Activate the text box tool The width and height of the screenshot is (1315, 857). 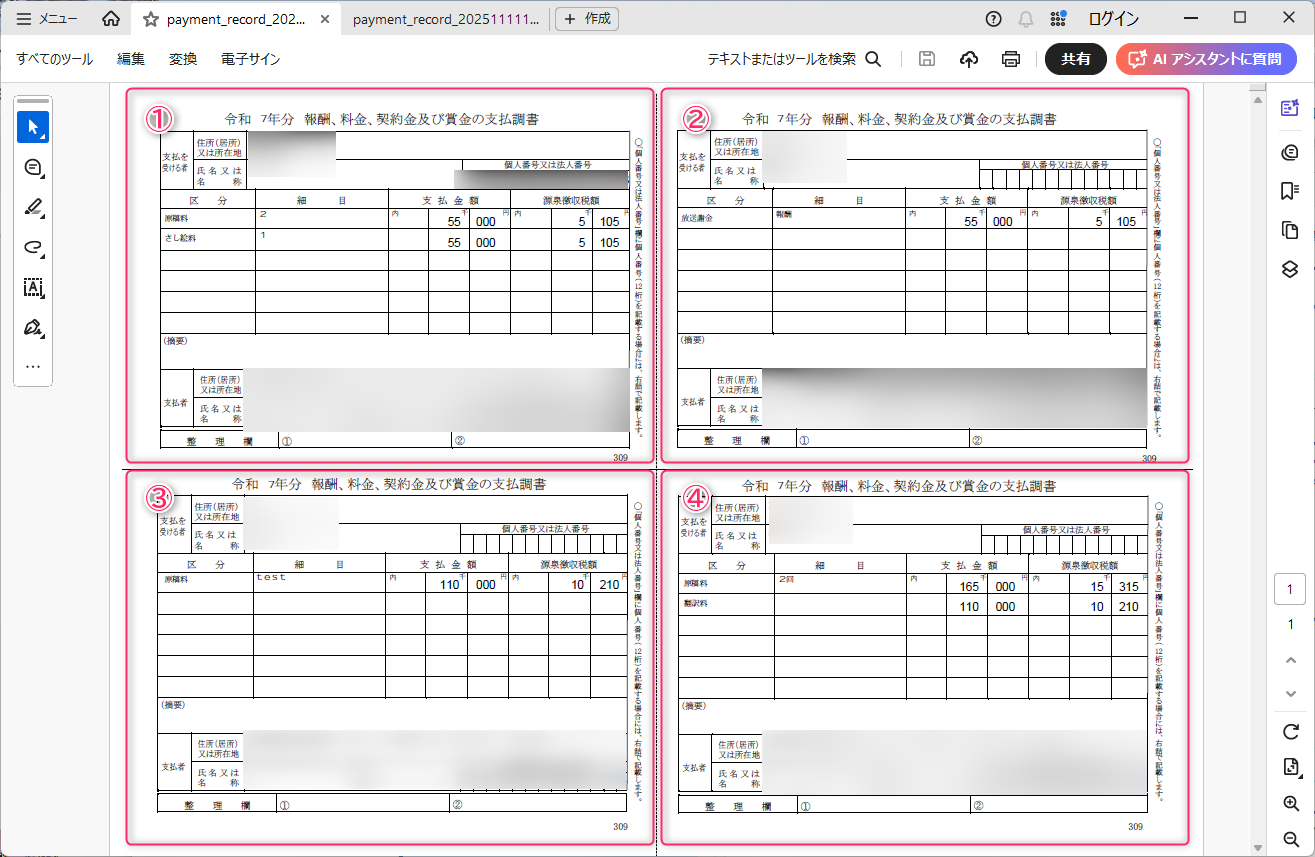point(33,288)
